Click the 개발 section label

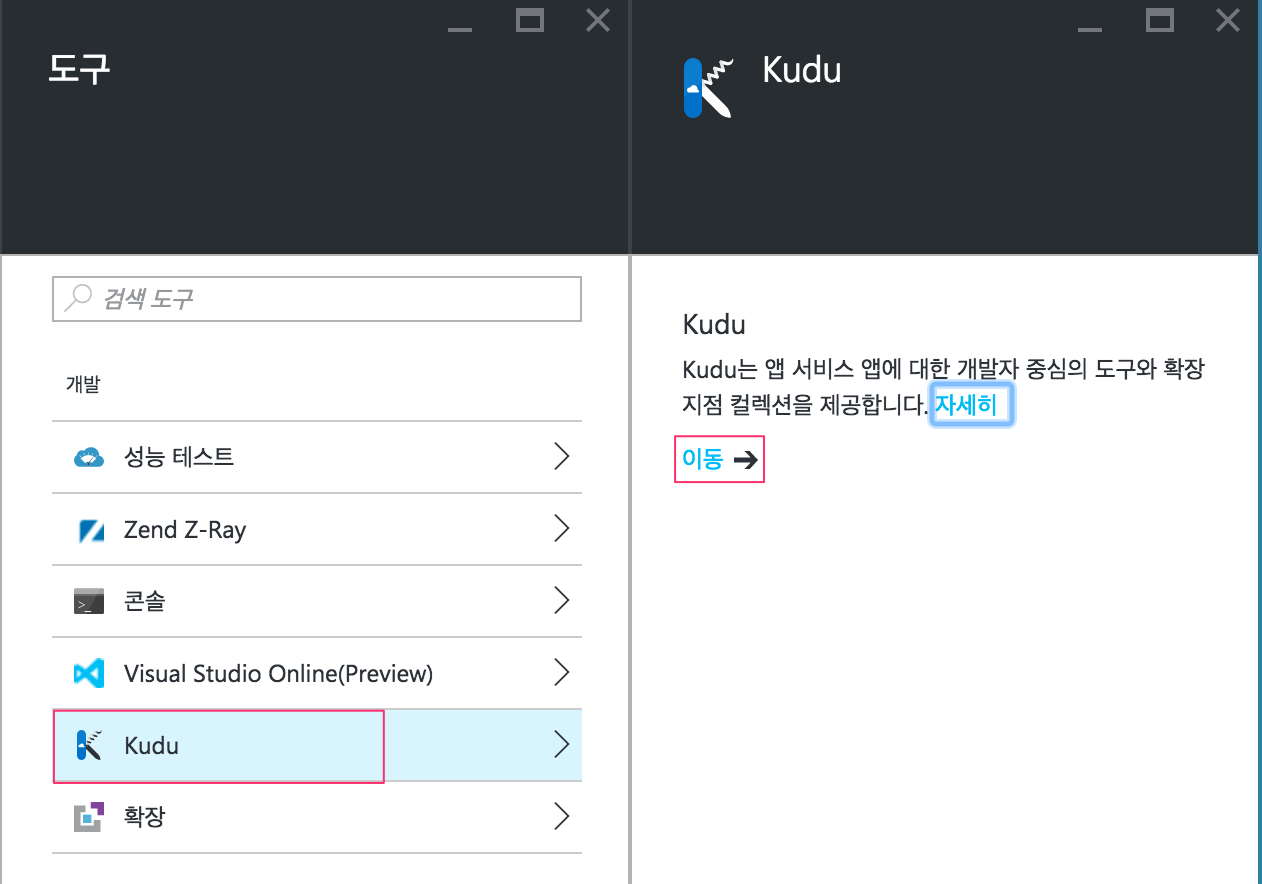(x=83, y=384)
